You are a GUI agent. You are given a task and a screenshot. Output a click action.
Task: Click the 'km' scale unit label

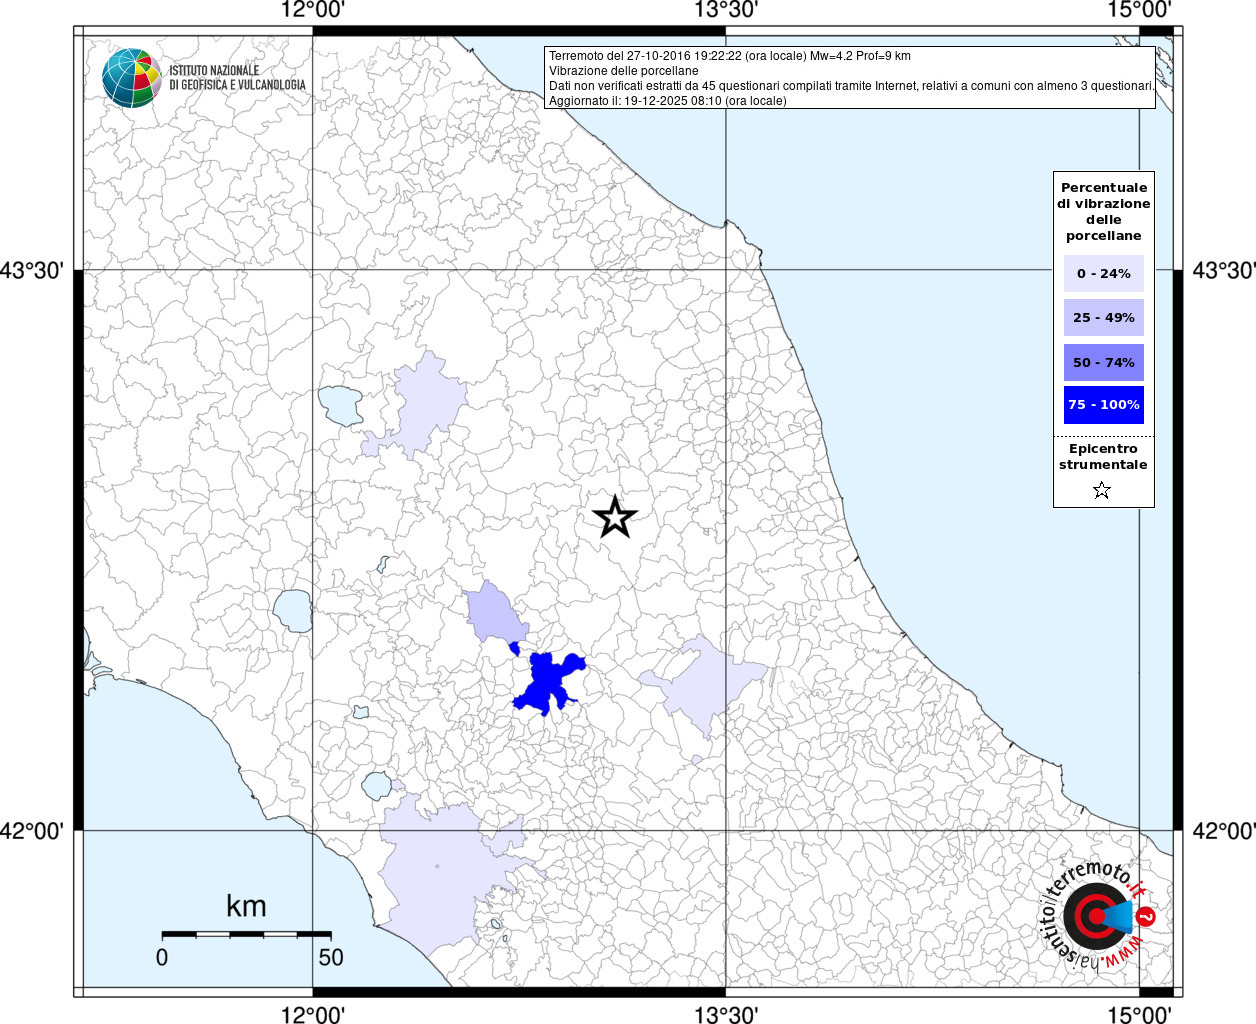click(246, 906)
